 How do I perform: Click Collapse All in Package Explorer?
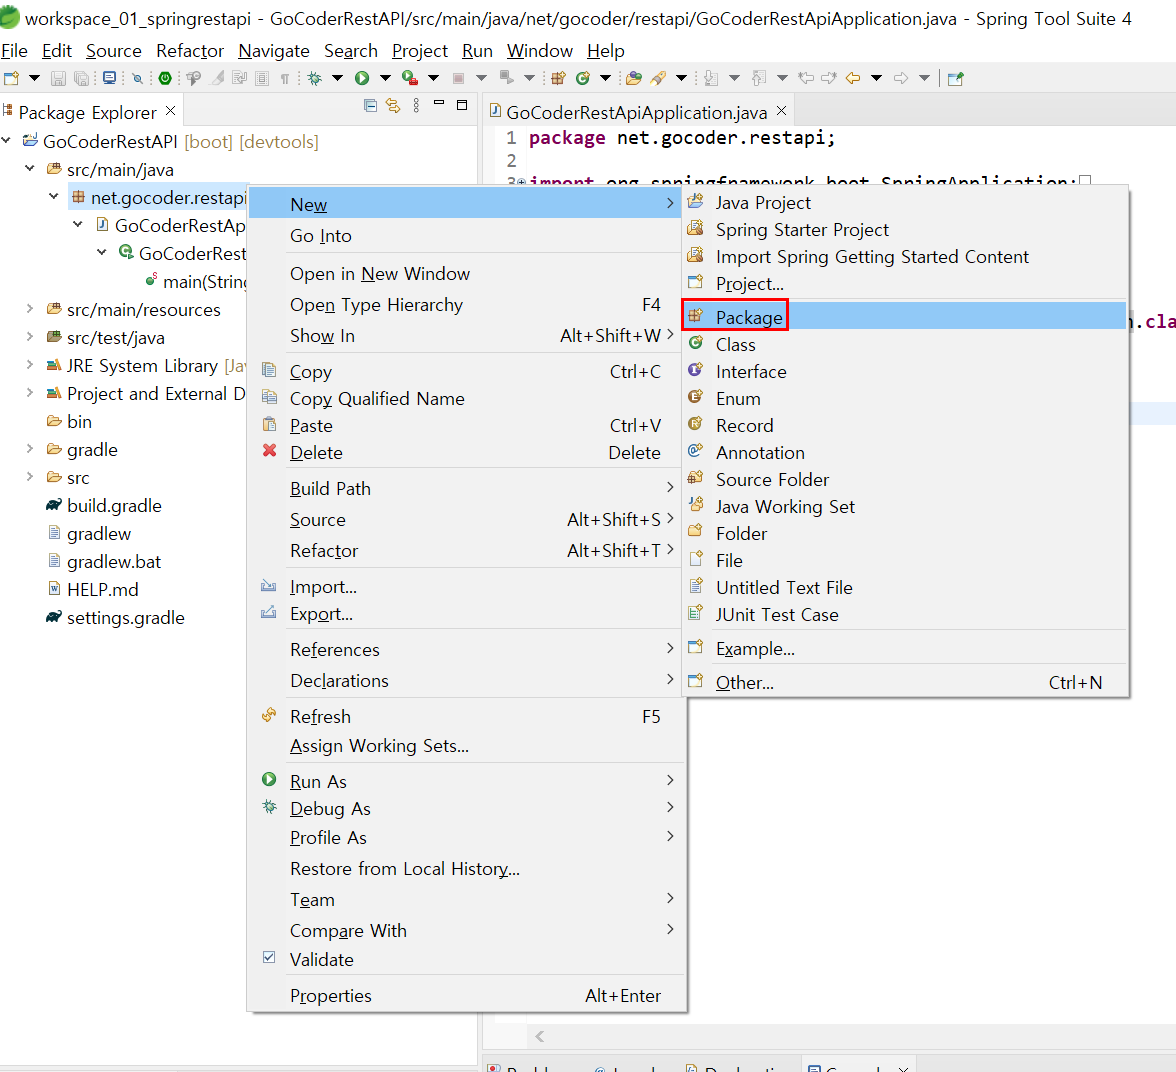click(x=370, y=106)
